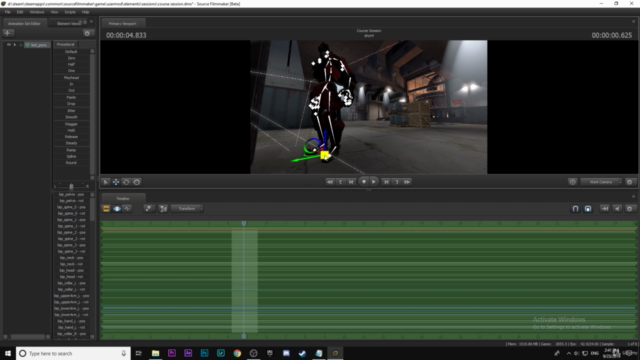Expand the animation set tree arrow

coord(15,44)
